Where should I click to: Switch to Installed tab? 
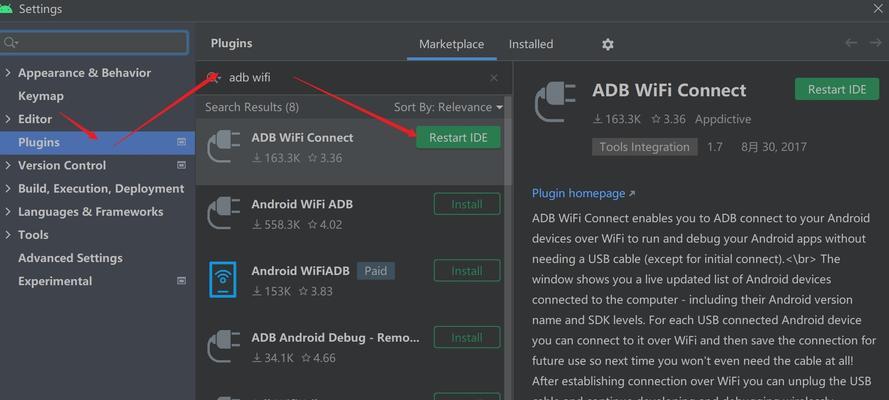[x=531, y=44]
